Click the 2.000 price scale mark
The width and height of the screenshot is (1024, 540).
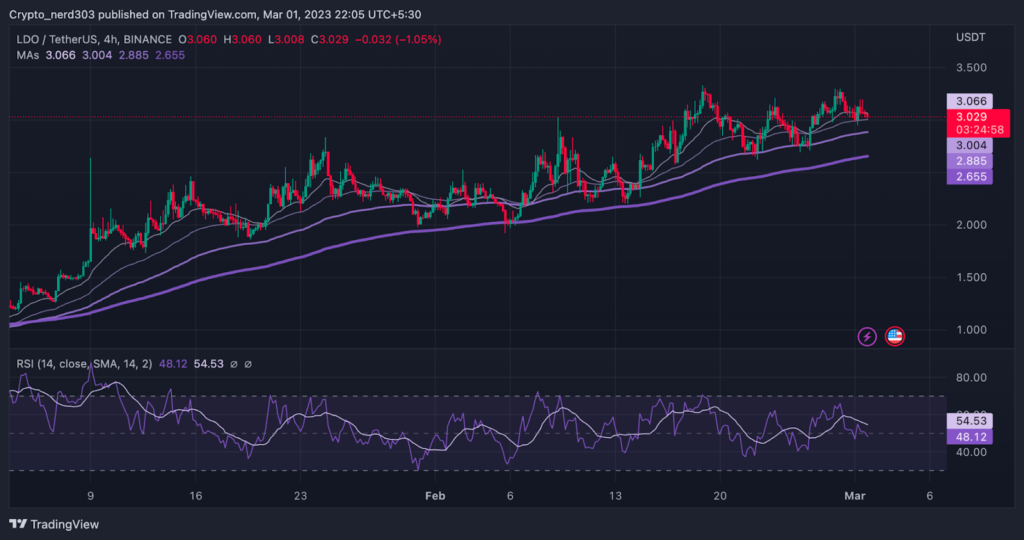click(971, 225)
